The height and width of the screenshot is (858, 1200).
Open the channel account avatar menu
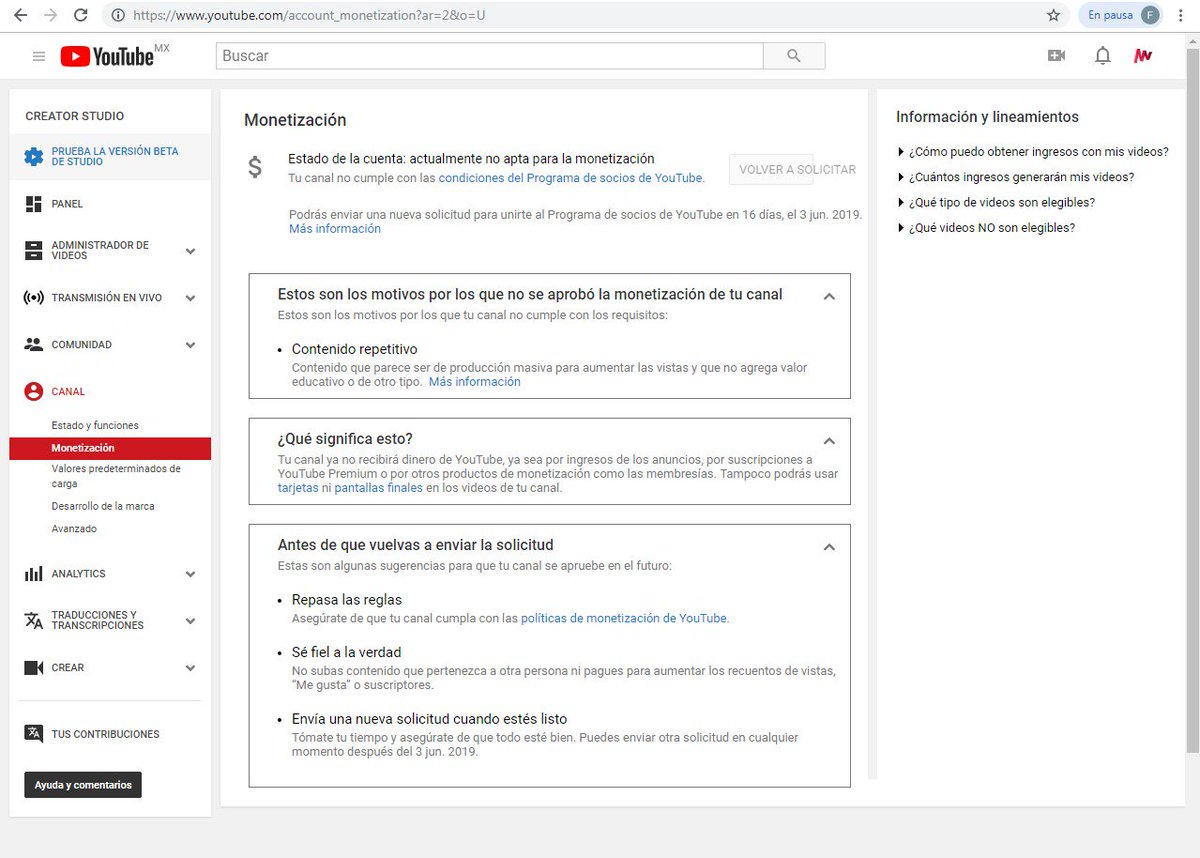point(1143,56)
